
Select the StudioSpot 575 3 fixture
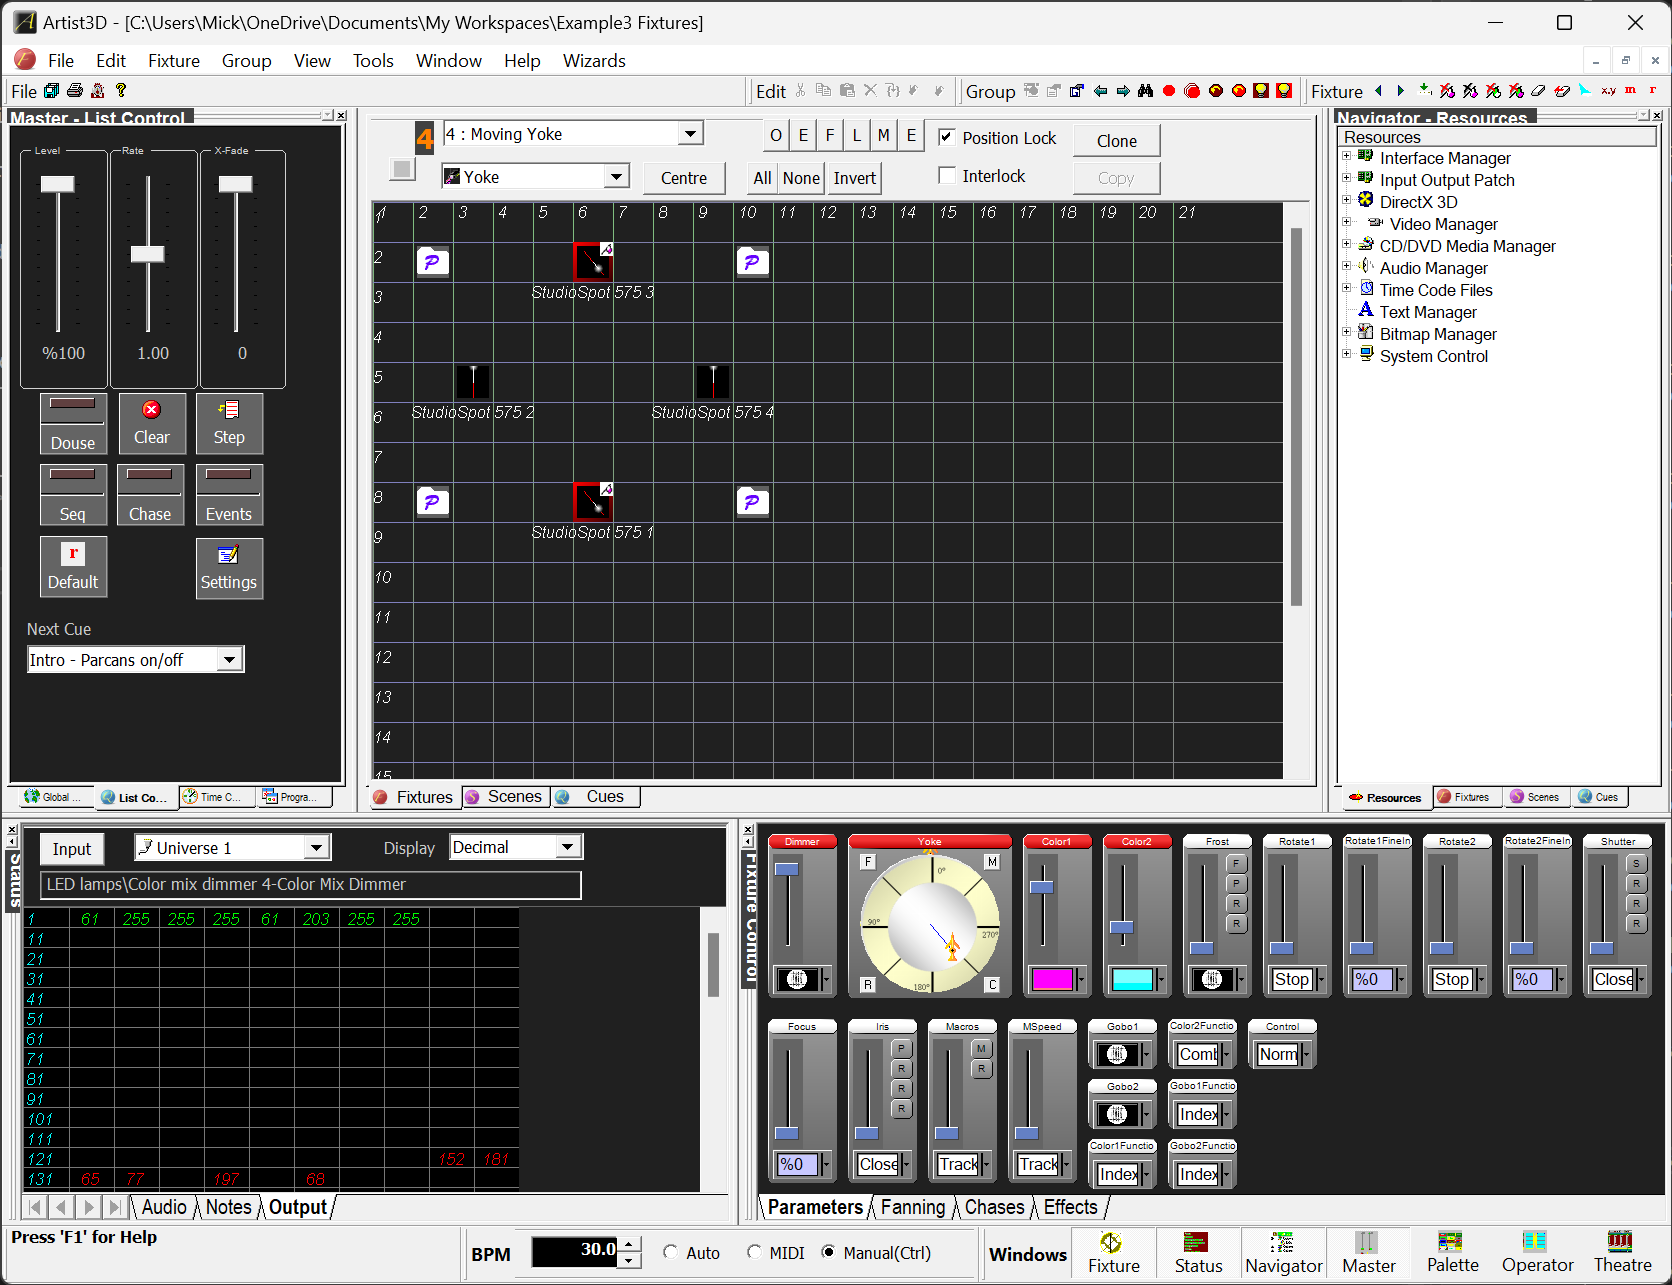pyautogui.click(x=593, y=262)
